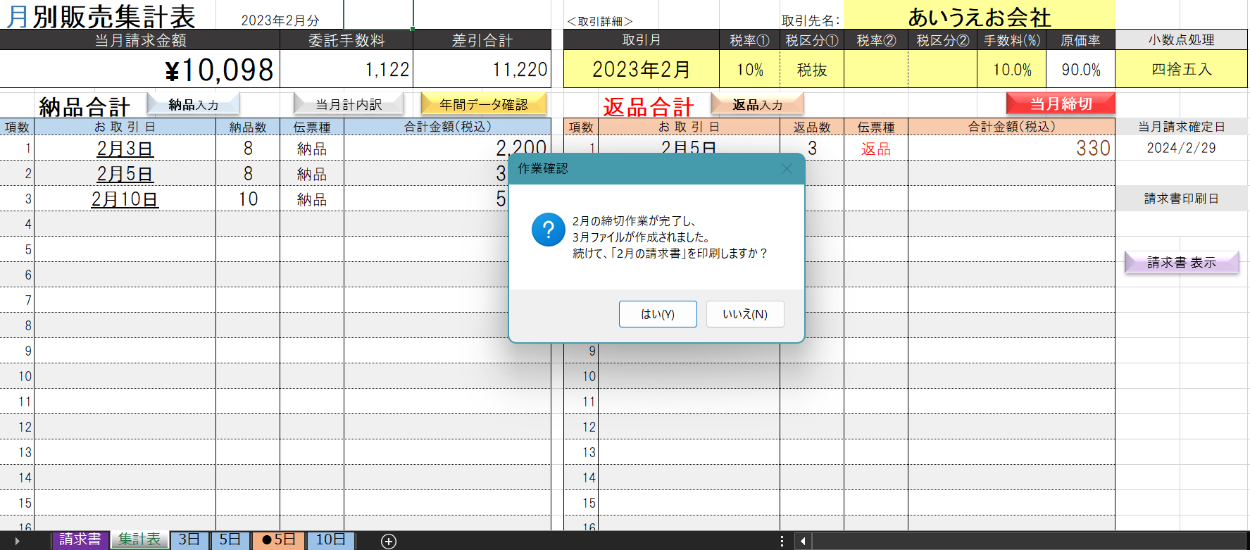This screenshot has height=550, width=1250.
Task: Select the 集計表 sheet tab
Action: tap(139, 539)
